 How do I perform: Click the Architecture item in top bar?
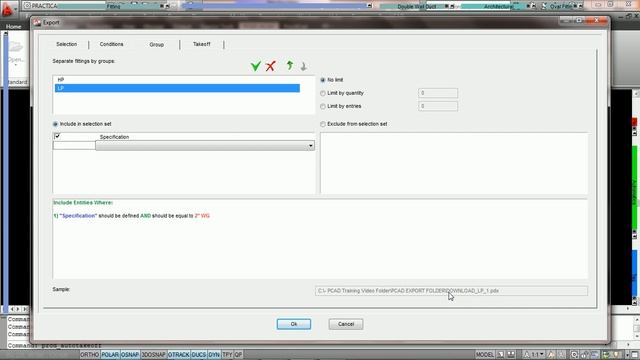pos(498,7)
